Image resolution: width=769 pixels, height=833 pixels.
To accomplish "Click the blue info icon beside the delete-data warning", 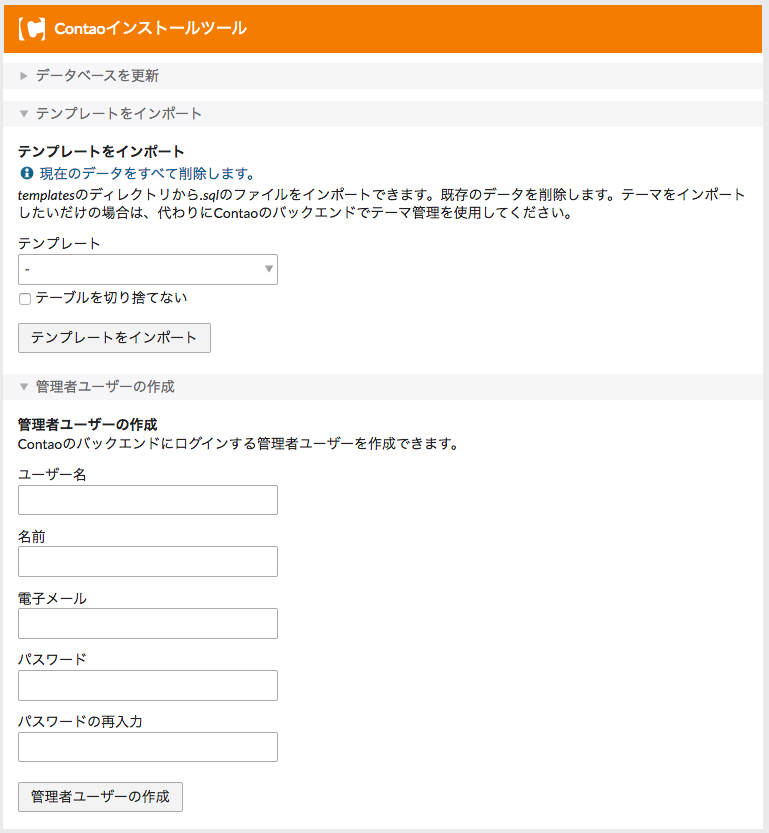I will (x=27, y=173).
